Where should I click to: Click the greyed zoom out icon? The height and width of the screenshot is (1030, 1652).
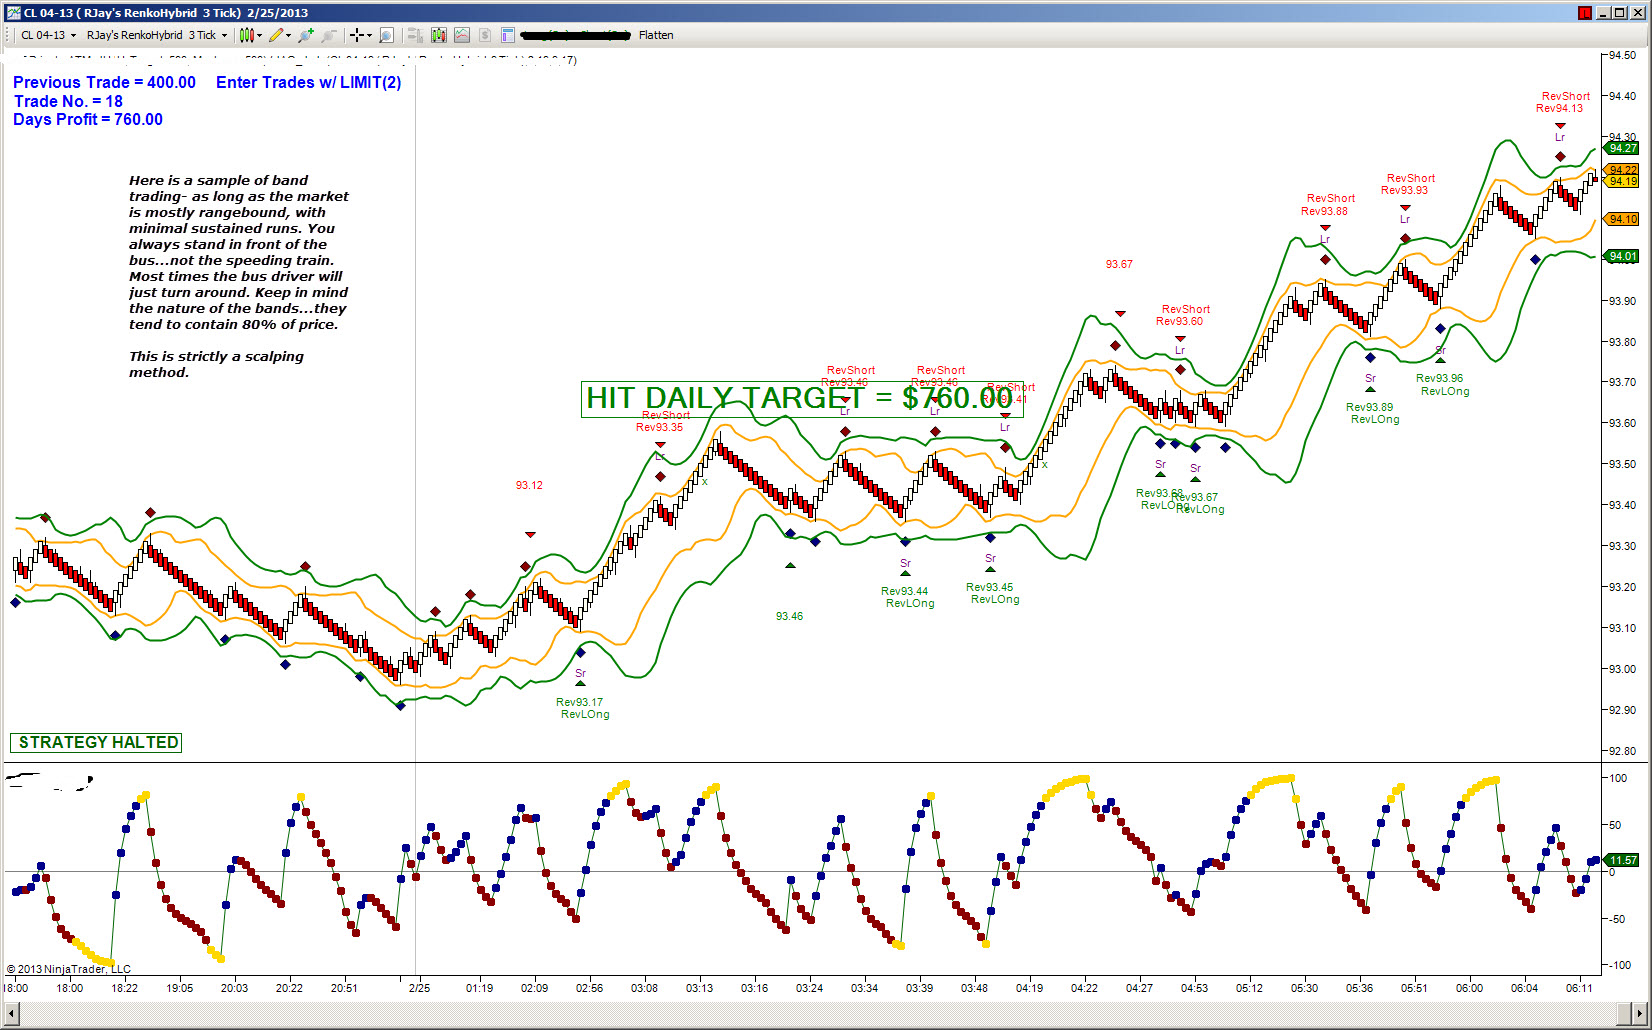(328, 35)
